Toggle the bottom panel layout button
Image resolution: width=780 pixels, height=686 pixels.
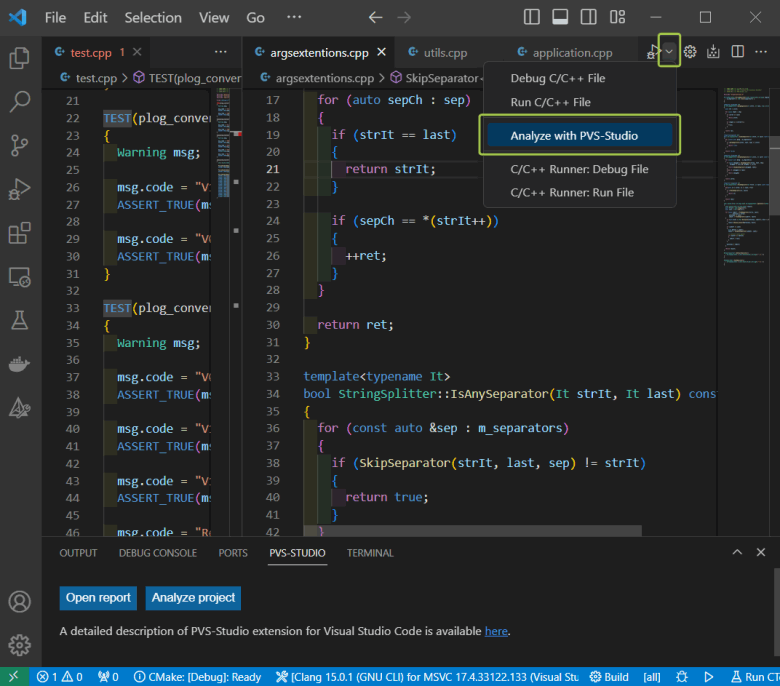click(561, 17)
